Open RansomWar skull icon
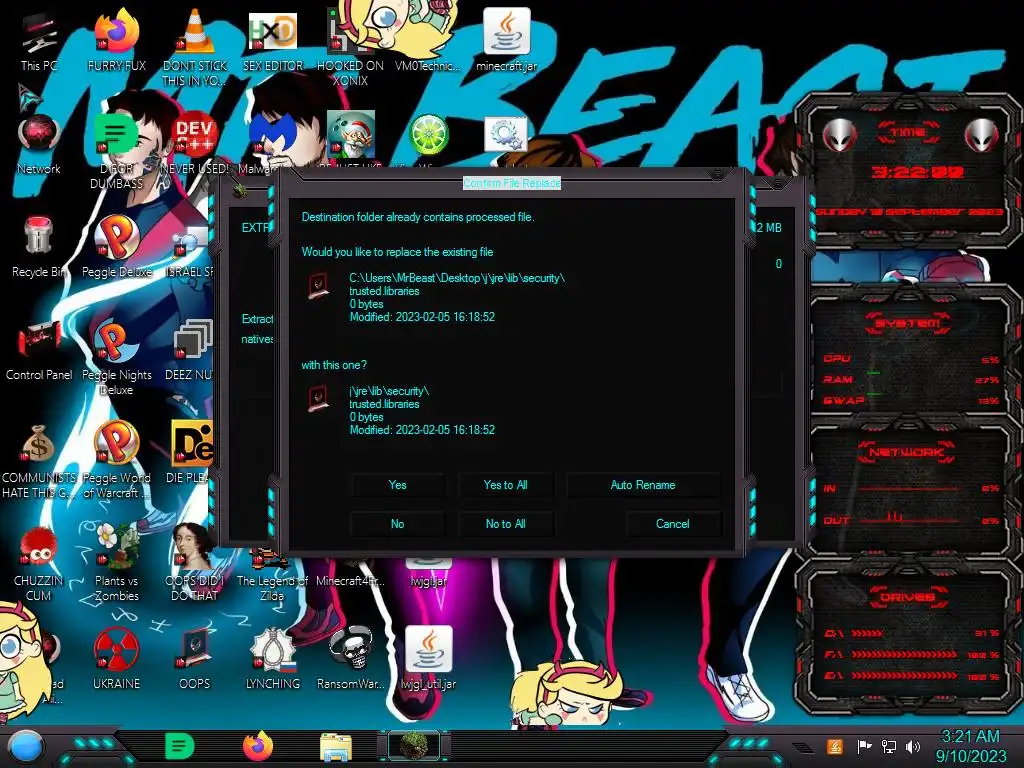The width and height of the screenshot is (1024, 768). (351, 658)
